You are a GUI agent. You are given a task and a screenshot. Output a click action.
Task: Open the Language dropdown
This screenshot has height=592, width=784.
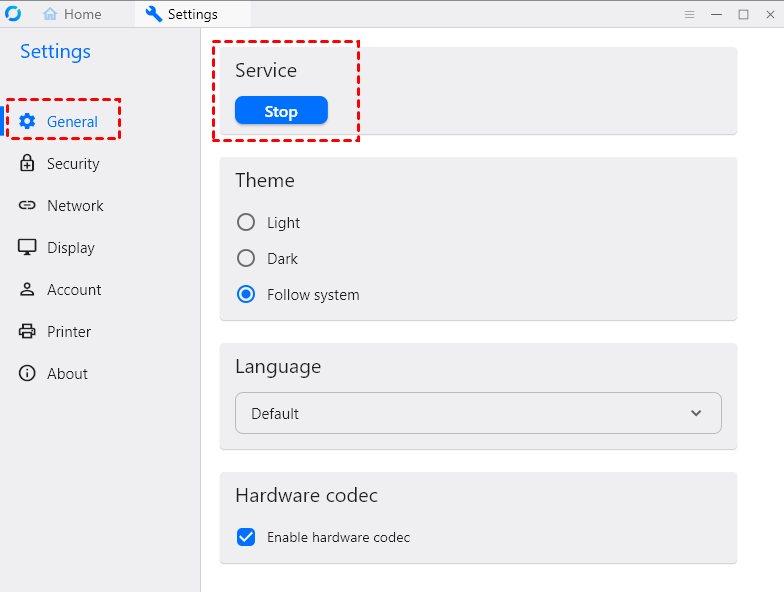[478, 413]
